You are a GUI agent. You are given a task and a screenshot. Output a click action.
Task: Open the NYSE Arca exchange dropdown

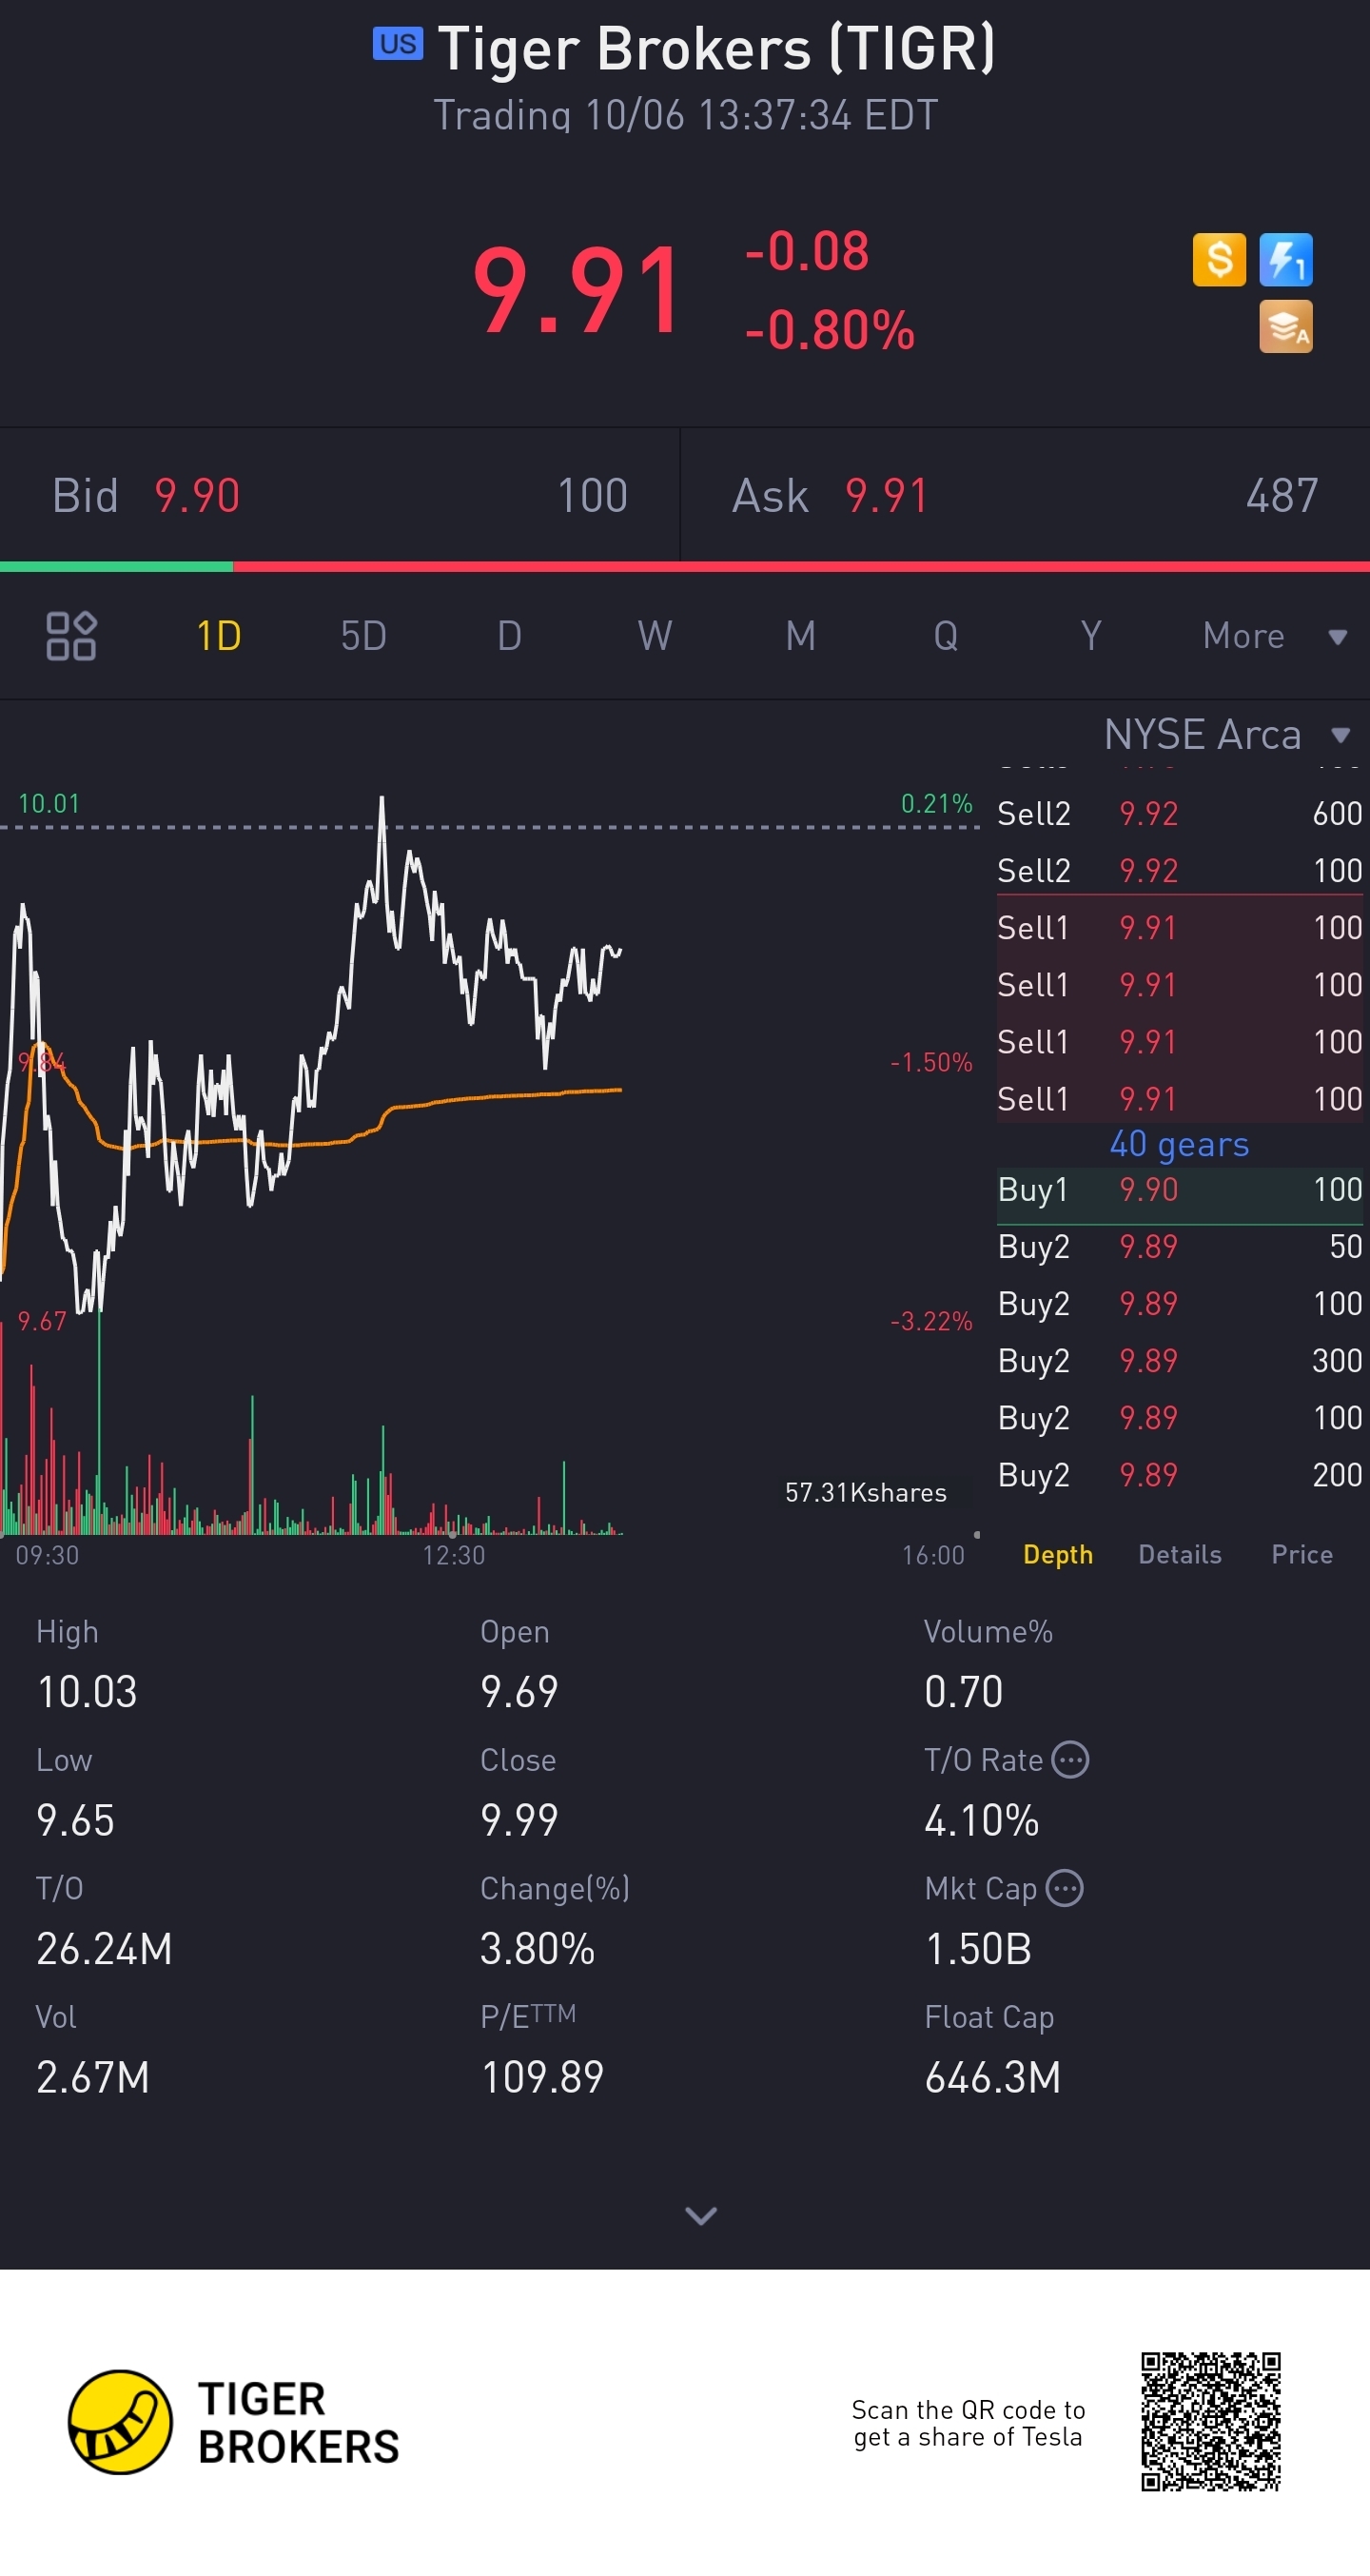coord(1228,735)
